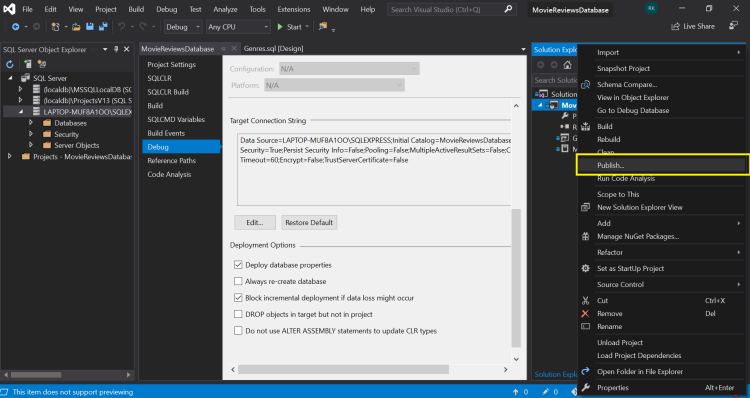Viewport: 750px width, 398px height.
Task: Click the Add SQL Server icon
Action: coord(28,64)
